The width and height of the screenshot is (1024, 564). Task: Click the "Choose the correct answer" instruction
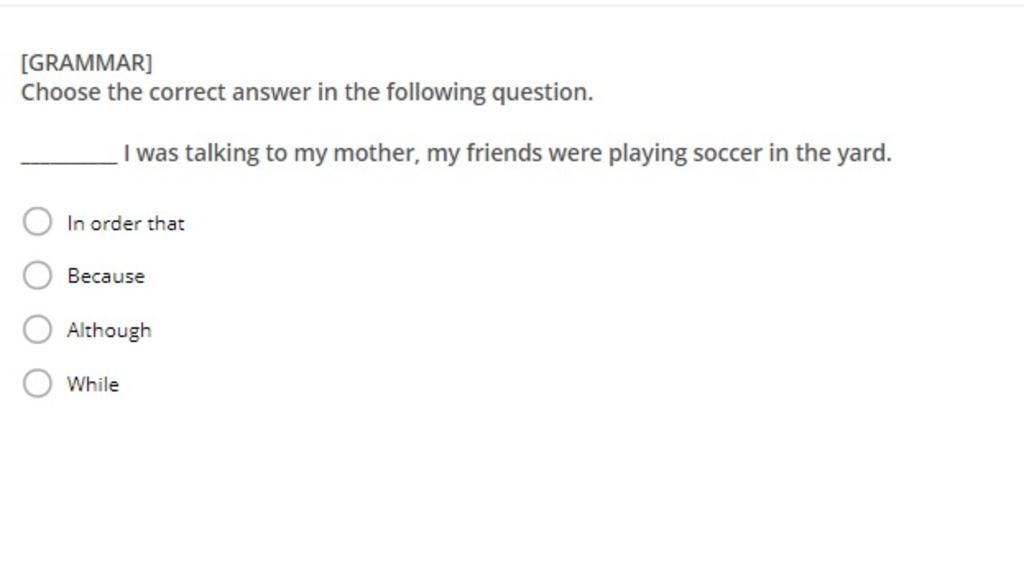click(307, 92)
